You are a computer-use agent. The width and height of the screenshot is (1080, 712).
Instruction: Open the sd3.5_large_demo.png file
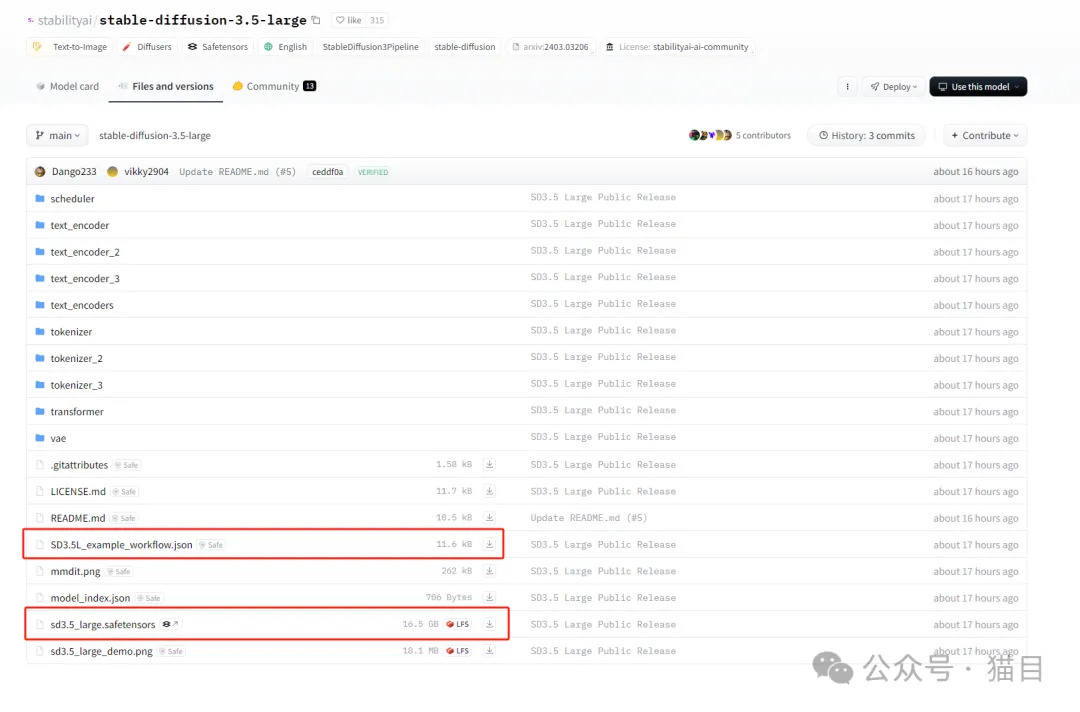(x=101, y=651)
